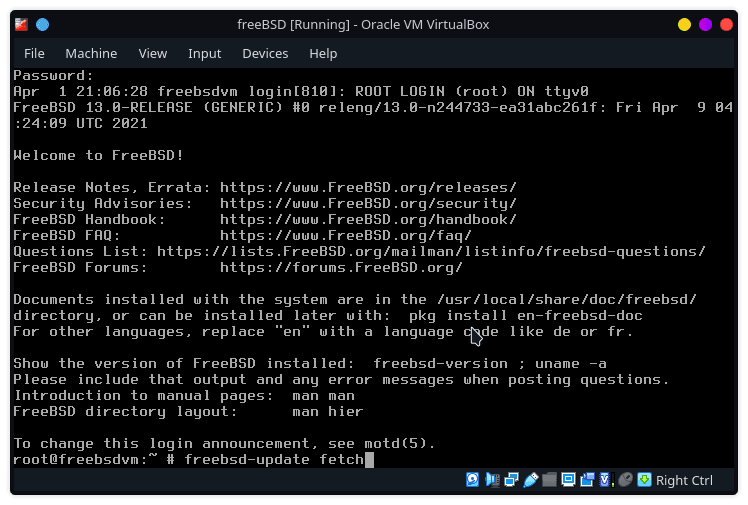748x505 pixels.
Task: Click the https://www.FreeBSD.org/security/ URL
Action: tap(368, 204)
